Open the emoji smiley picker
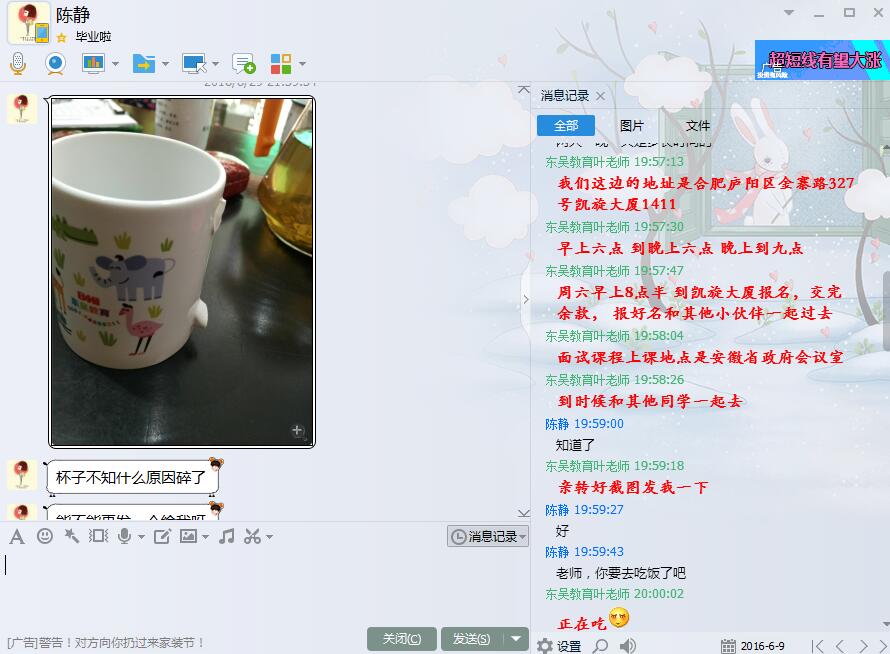Image resolution: width=890 pixels, height=654 pixels. [x=44, y=536]
